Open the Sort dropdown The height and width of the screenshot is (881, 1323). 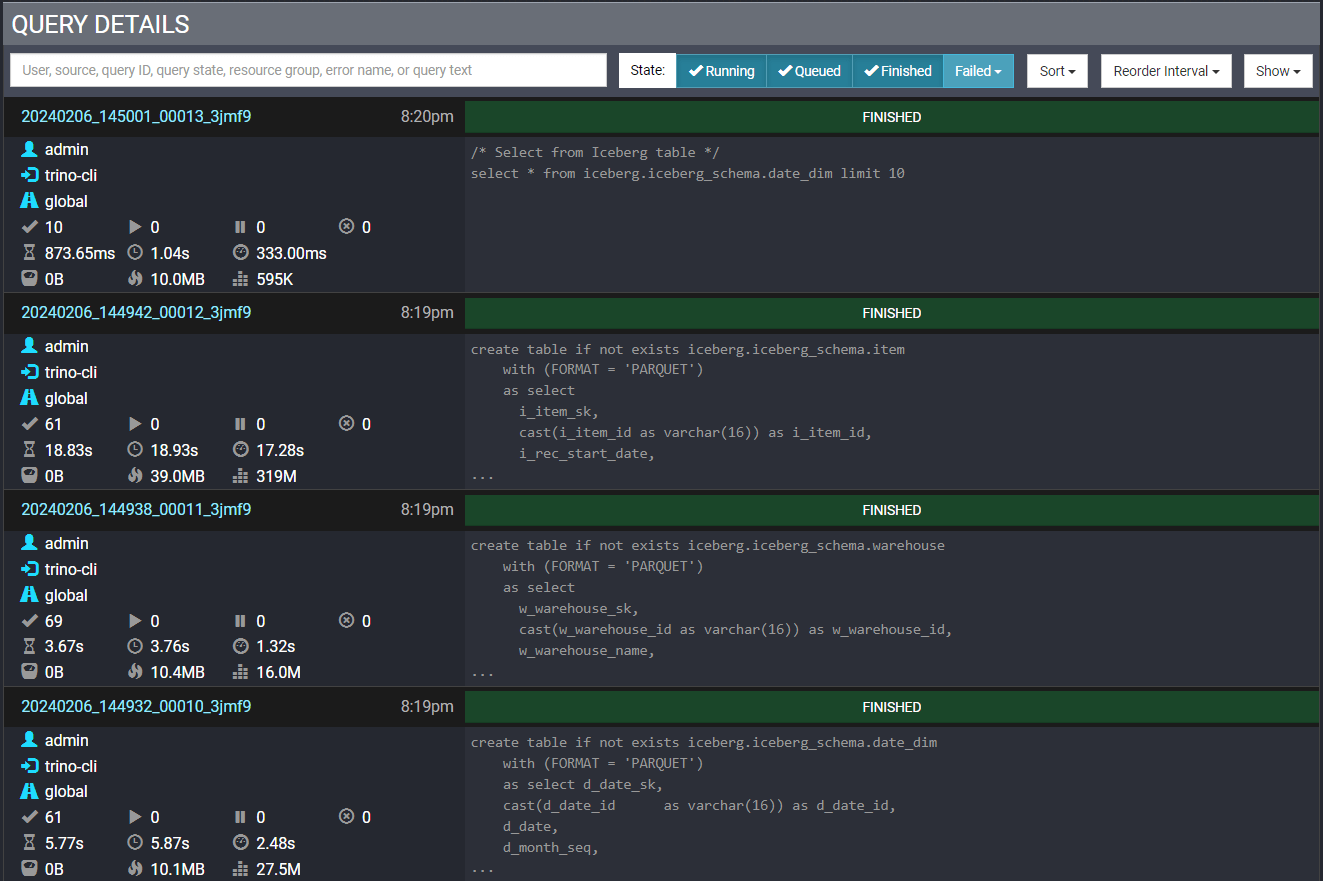(x=1057, y=71)
